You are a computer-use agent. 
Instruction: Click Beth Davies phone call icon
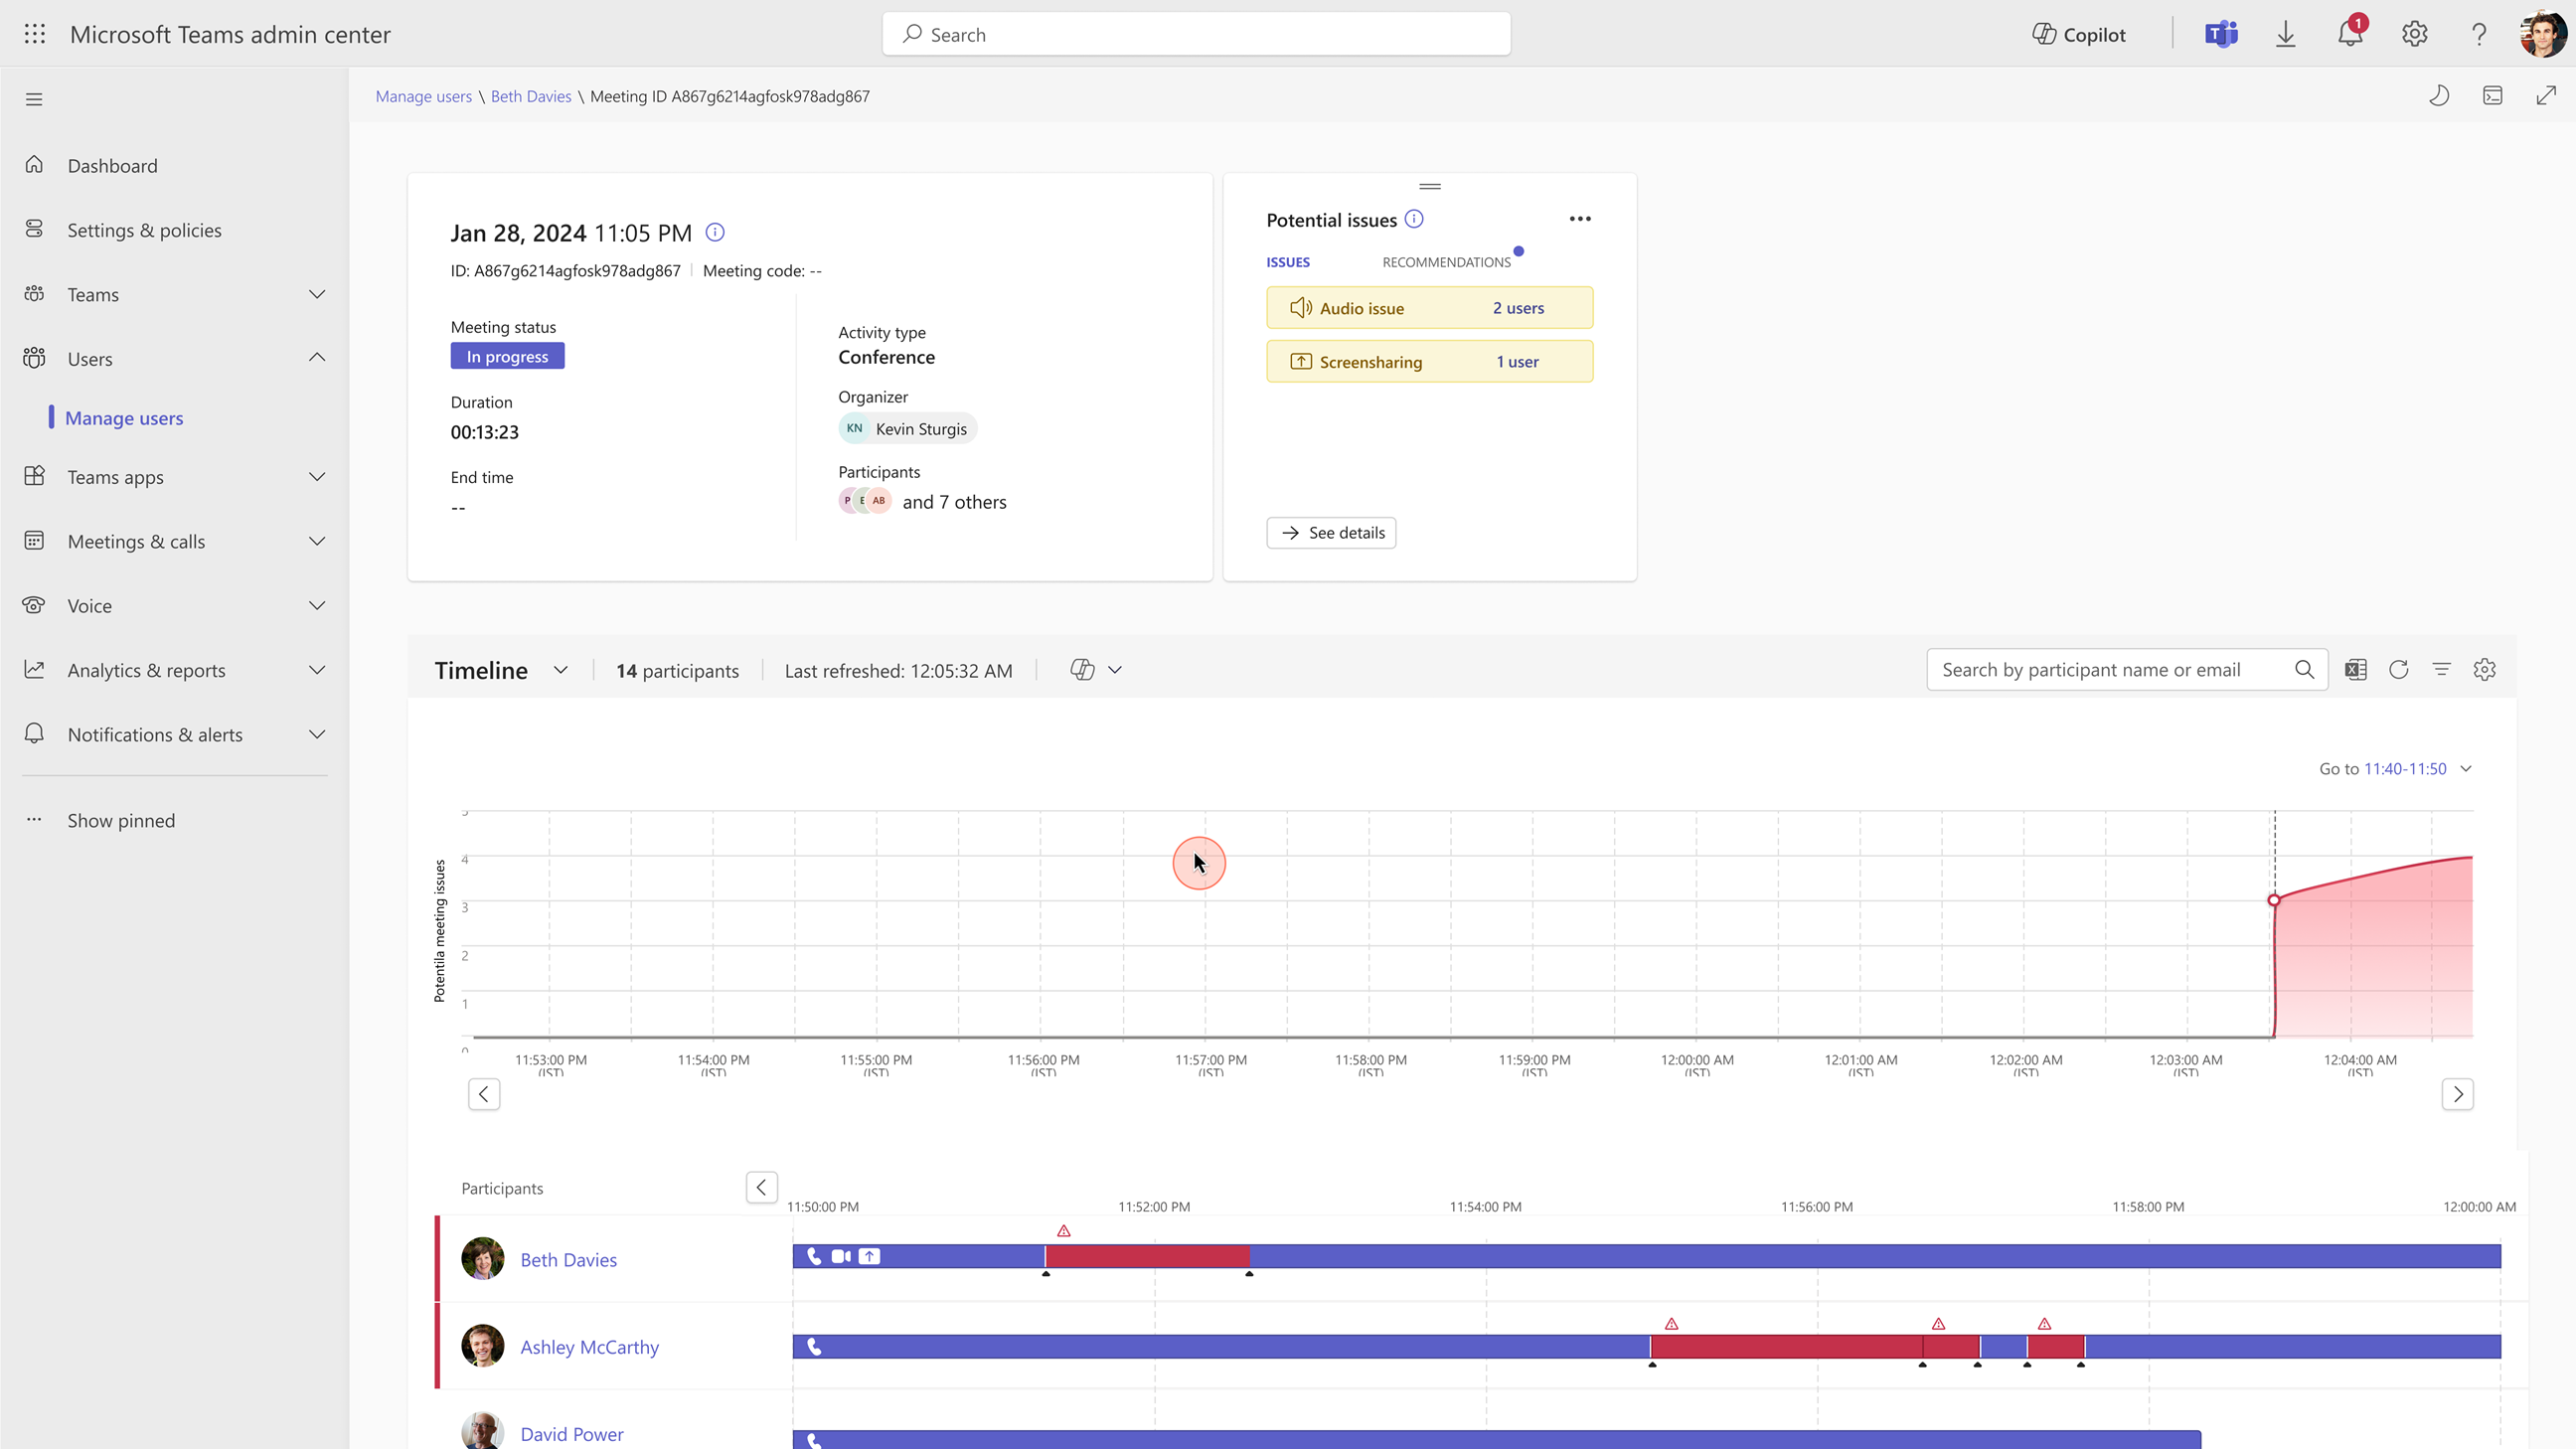click(814, 1257)
